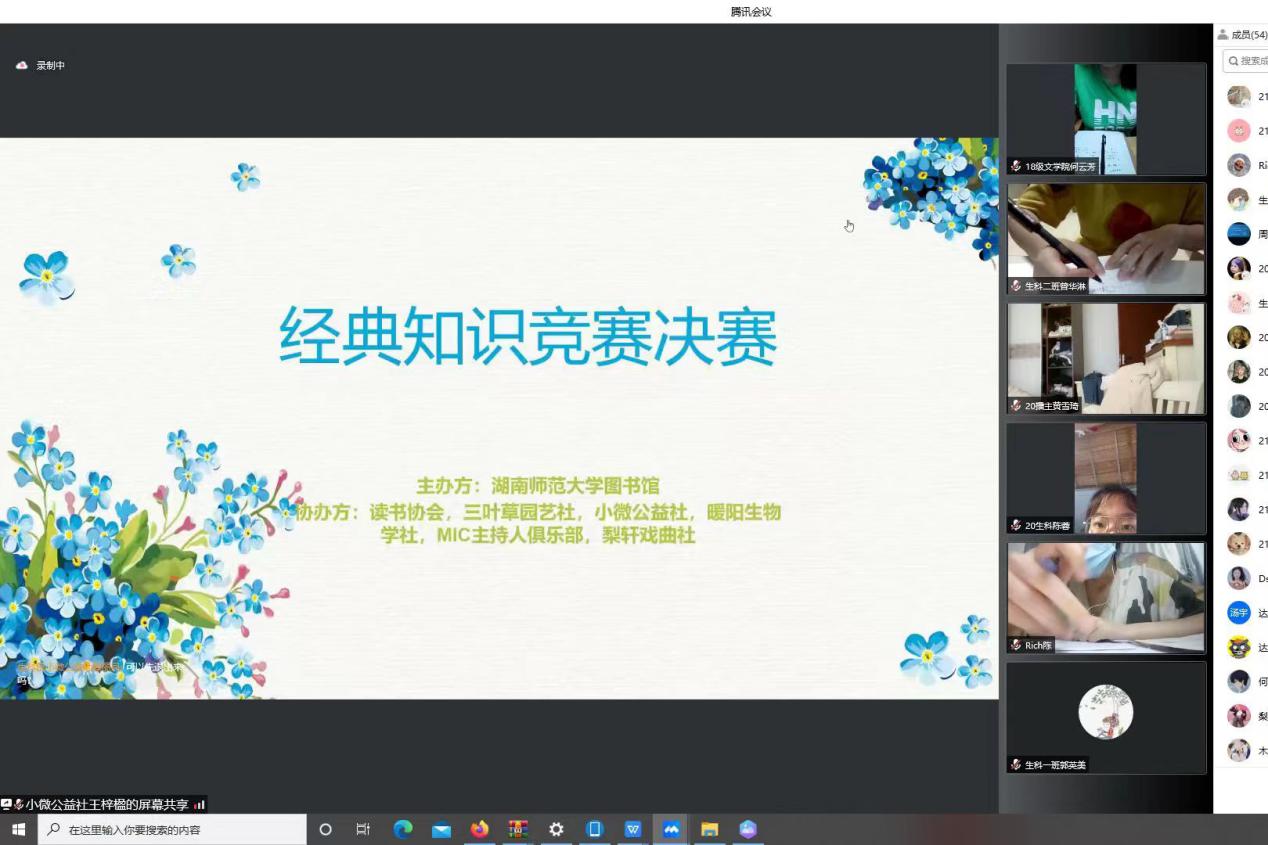Viewport: 1268px width, 845px height.
Task: Open Firefox from the taskbar
Action: point(480,829)
